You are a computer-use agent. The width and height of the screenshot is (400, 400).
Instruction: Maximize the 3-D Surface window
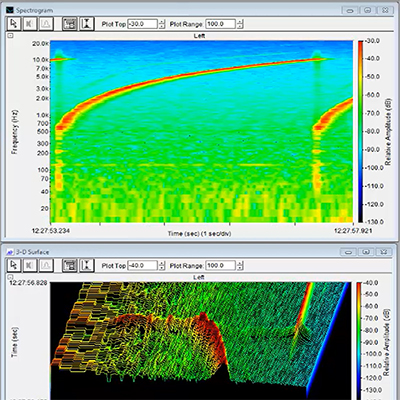(366, 252)
